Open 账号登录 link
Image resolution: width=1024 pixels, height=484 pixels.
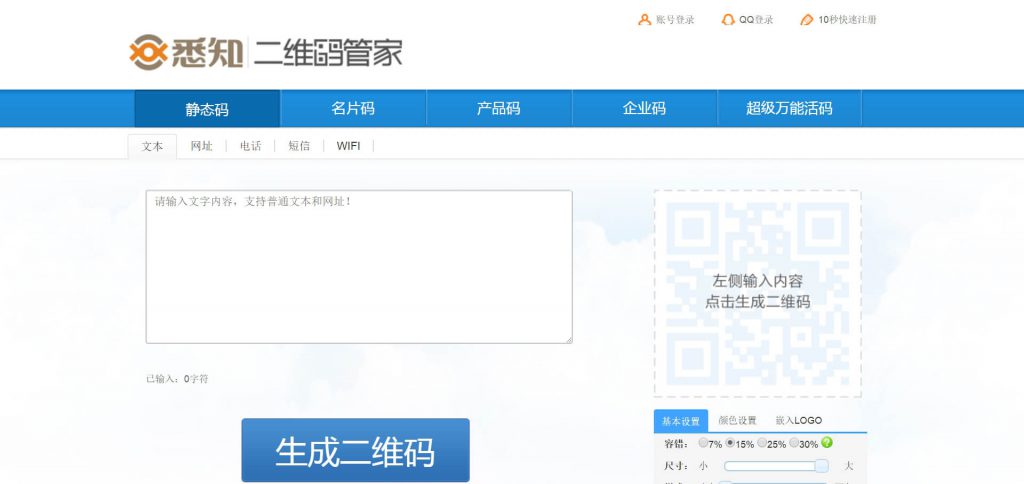click(675, 20)
